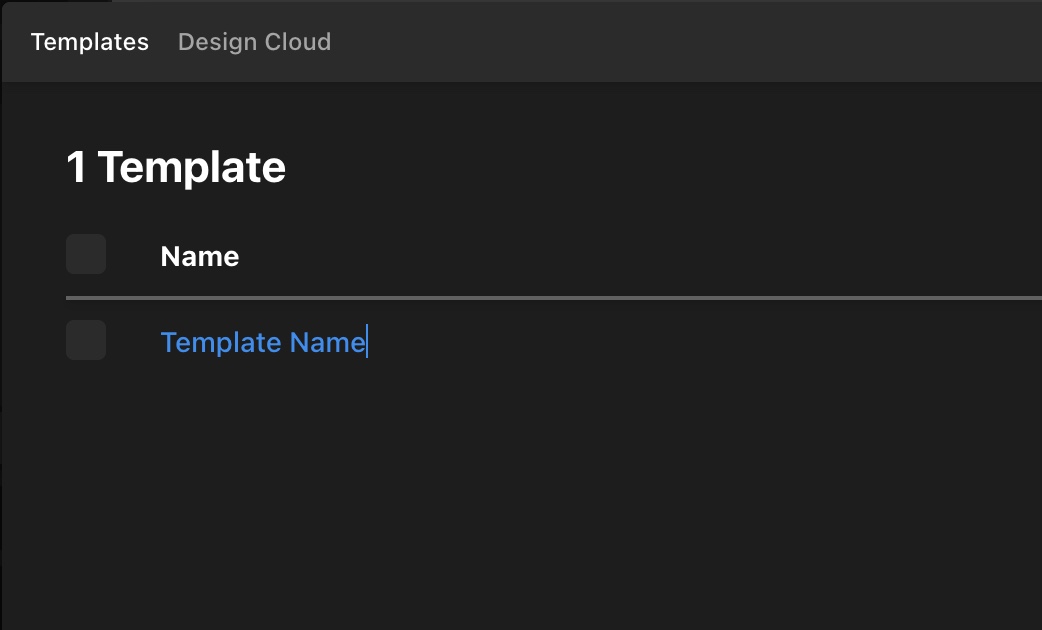
Task: Click blank header space right of Name
Action: [638, 257]
